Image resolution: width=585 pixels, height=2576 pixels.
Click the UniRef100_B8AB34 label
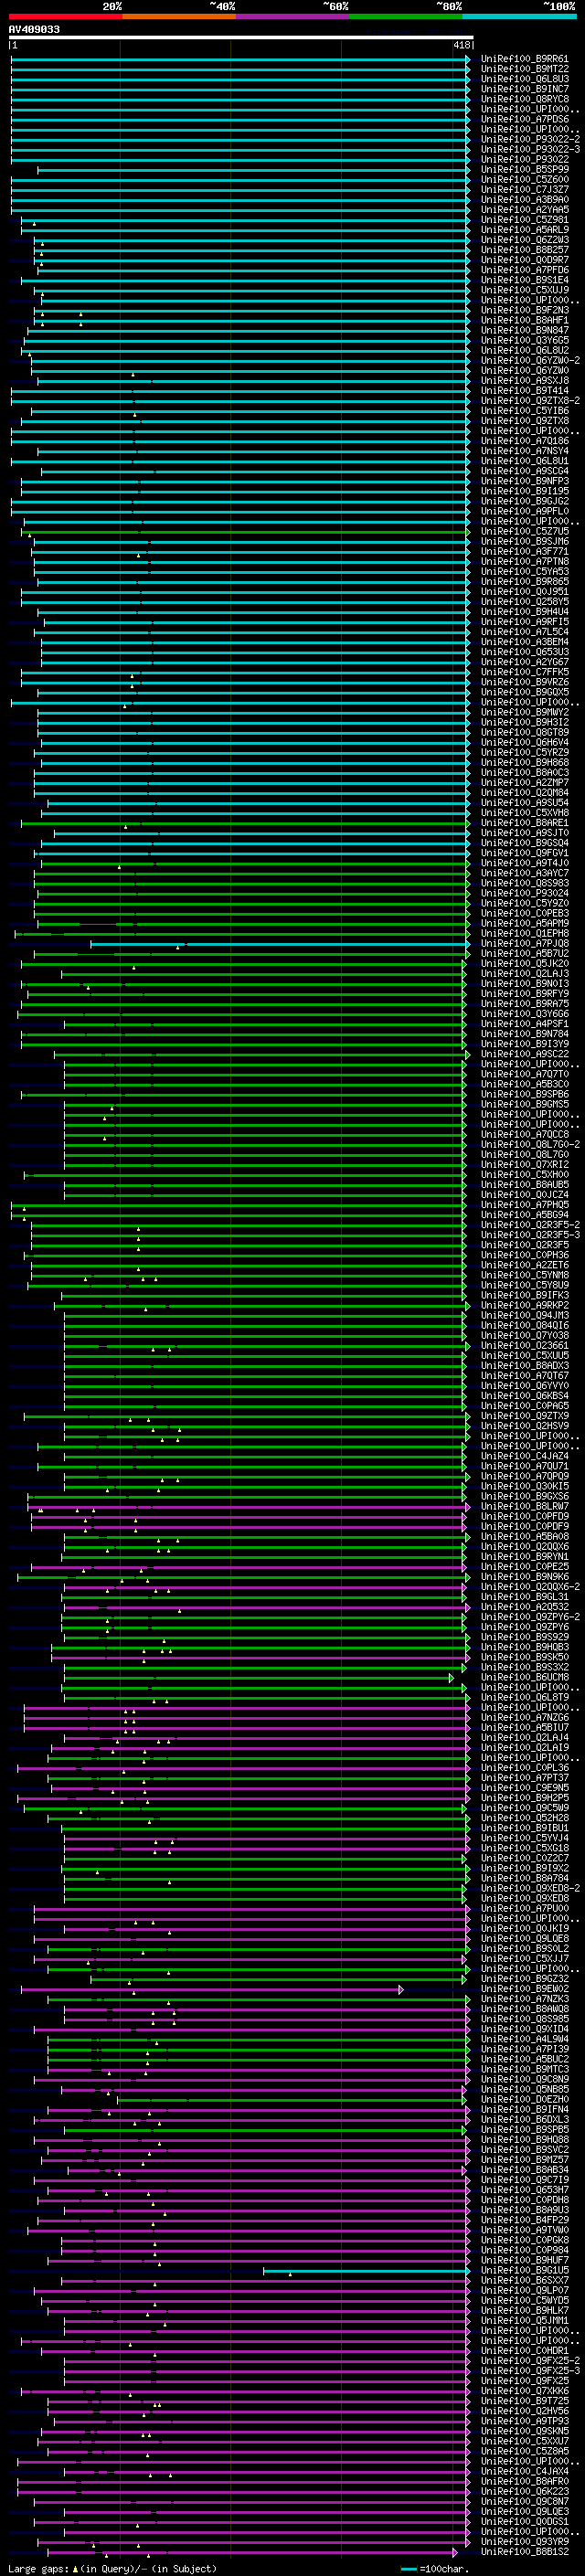[525, 2170]
